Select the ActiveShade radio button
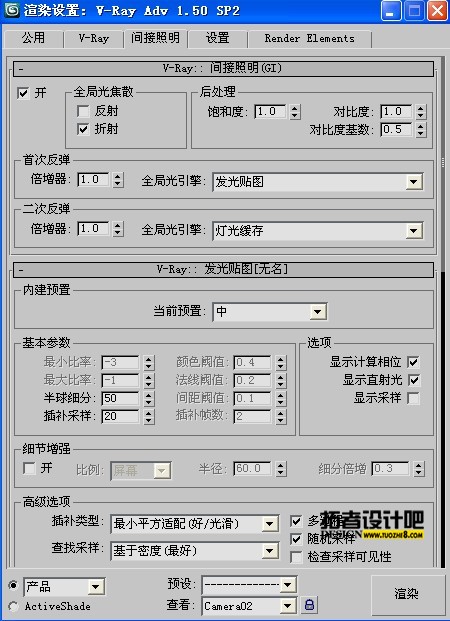 point(13,606)
